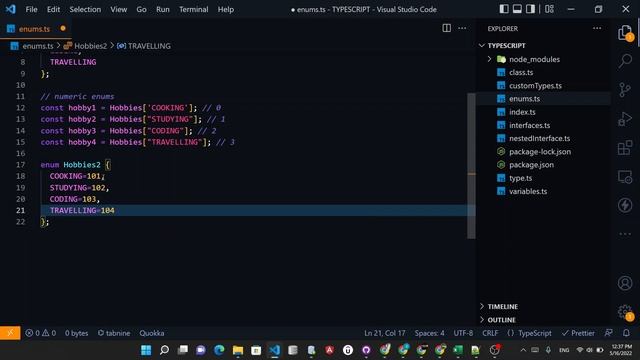Toggle Secondary Side Bar layout button
Screen dimensions: 640x360
[x=530, y=9]
